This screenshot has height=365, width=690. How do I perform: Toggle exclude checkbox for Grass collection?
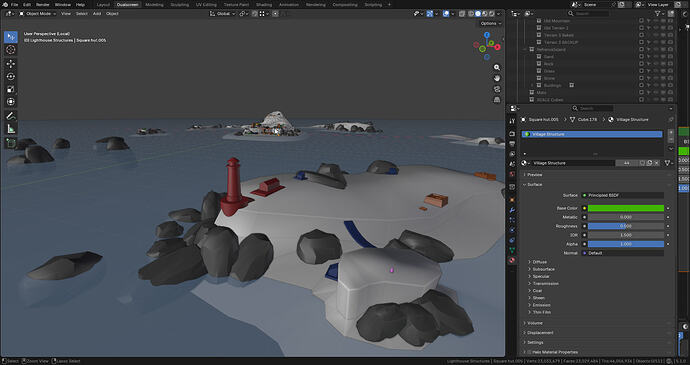(x=641, y=71)
